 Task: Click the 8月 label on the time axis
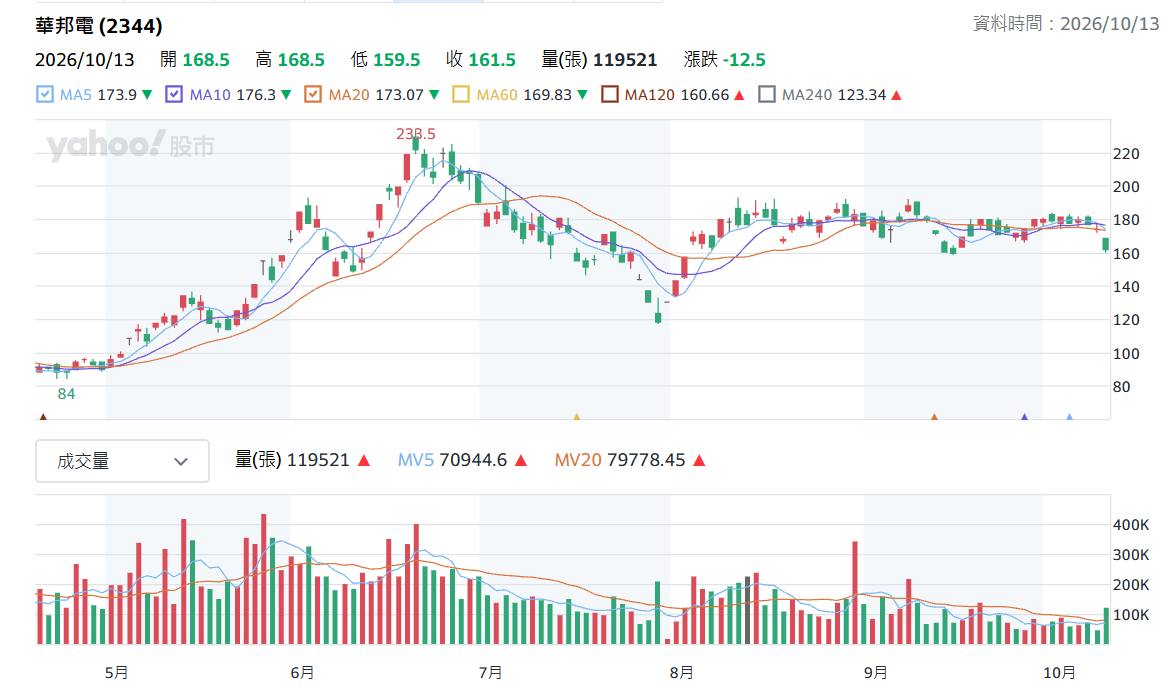681,673
